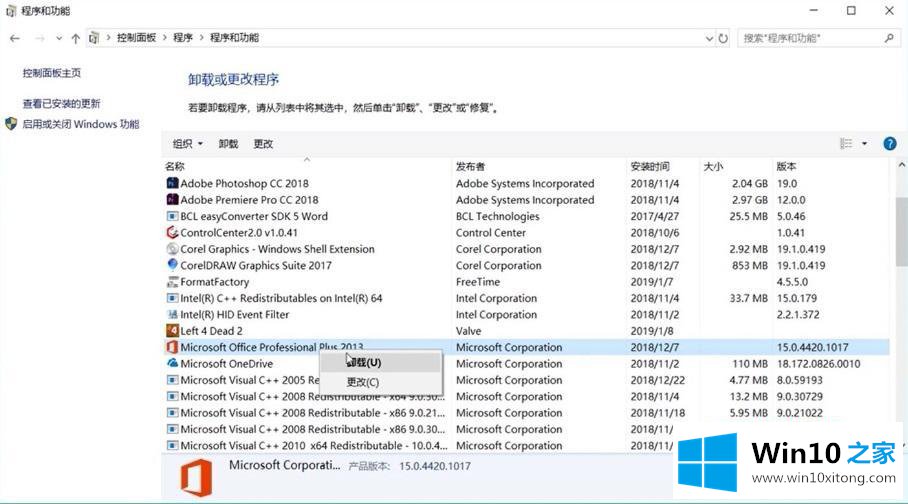Open 查看已安装的更新 link
This screenshot has width=908, height=504.
tap(61, 104)
